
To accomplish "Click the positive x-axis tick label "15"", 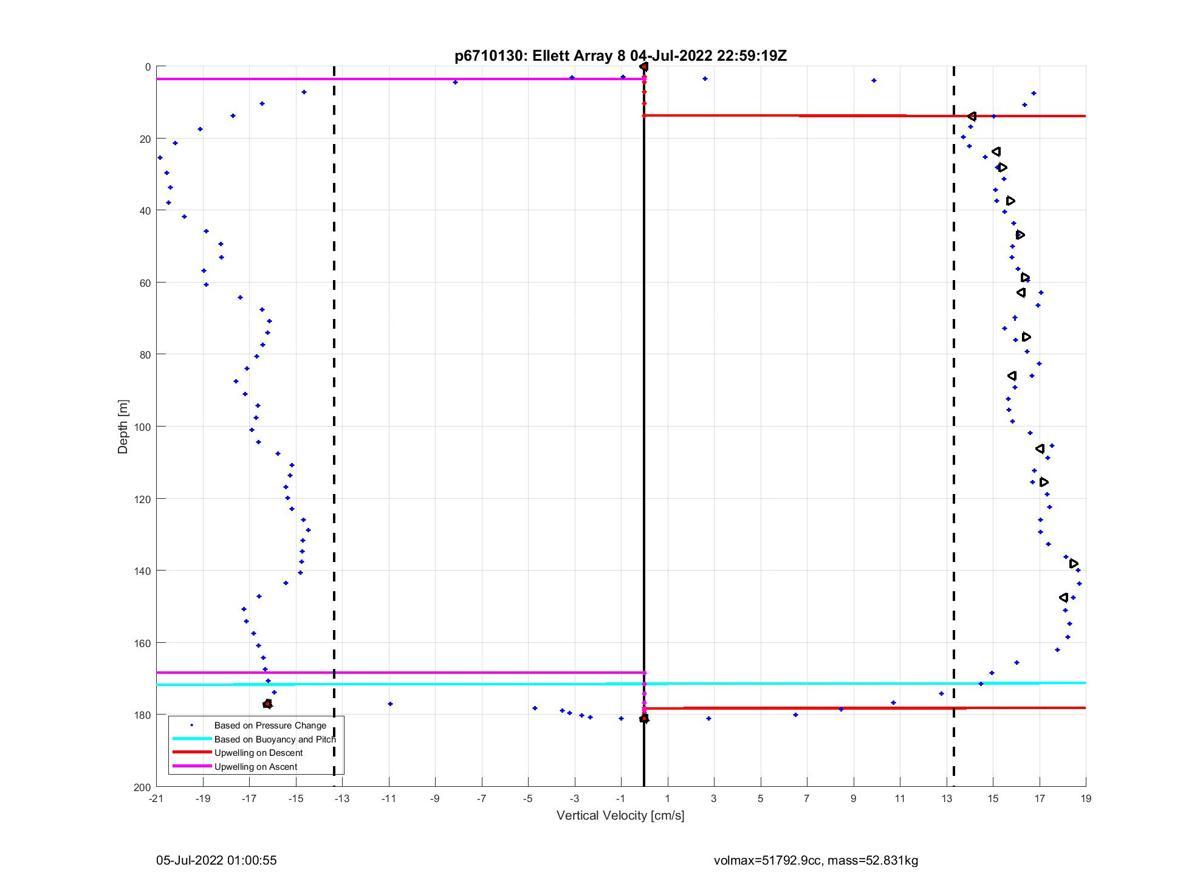I will coord(993,799).
